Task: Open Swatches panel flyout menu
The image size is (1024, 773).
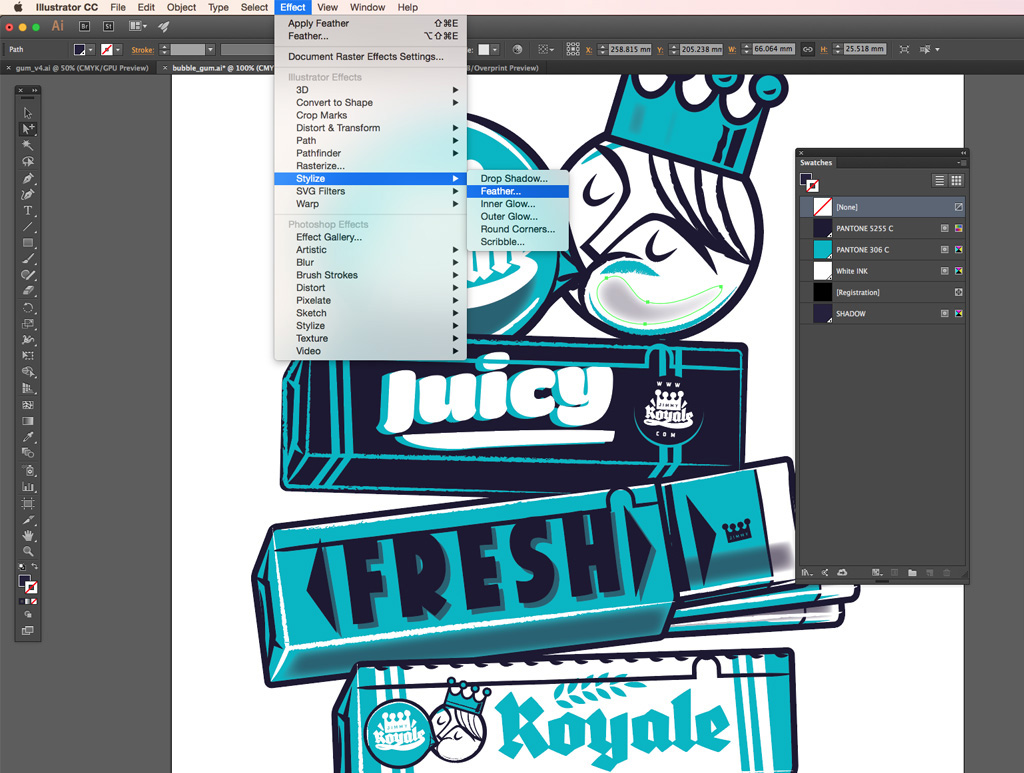Action: (958, 162)
